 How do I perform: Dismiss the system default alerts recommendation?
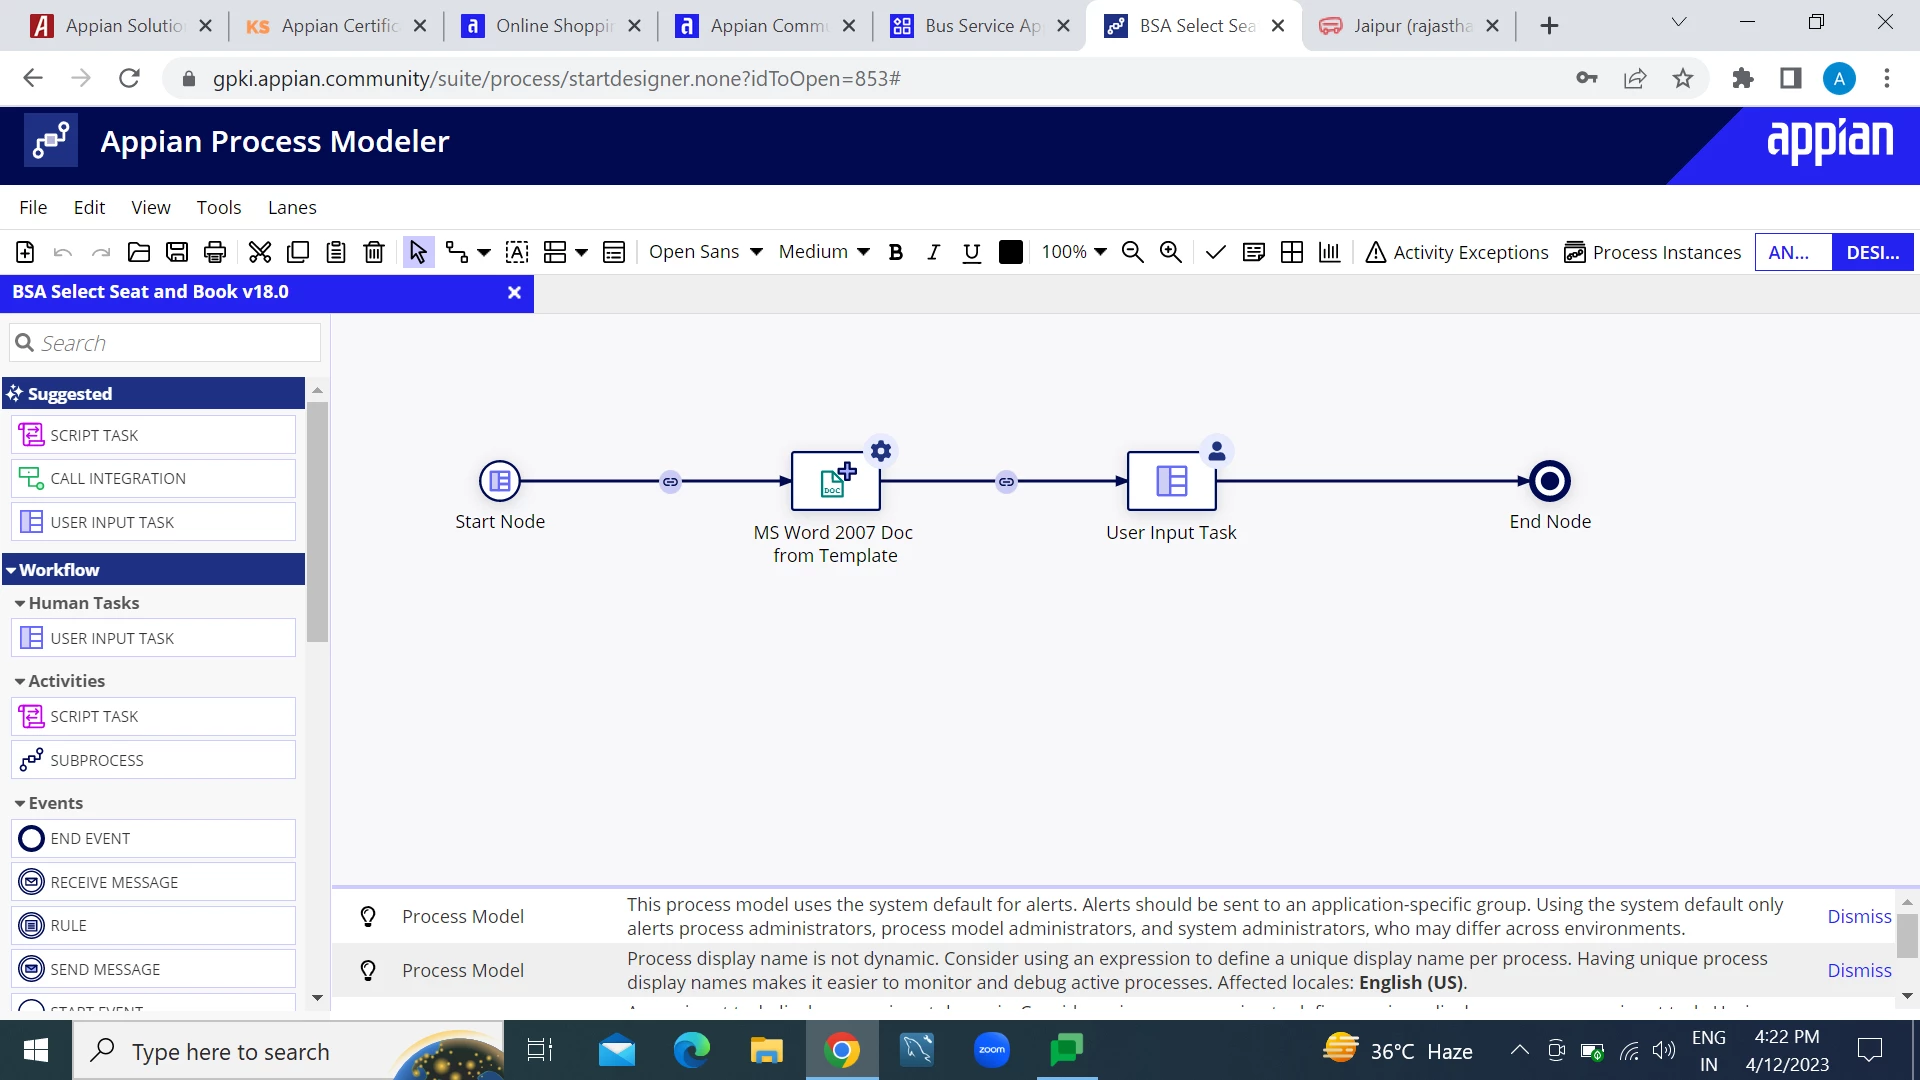click(1859, 916)
